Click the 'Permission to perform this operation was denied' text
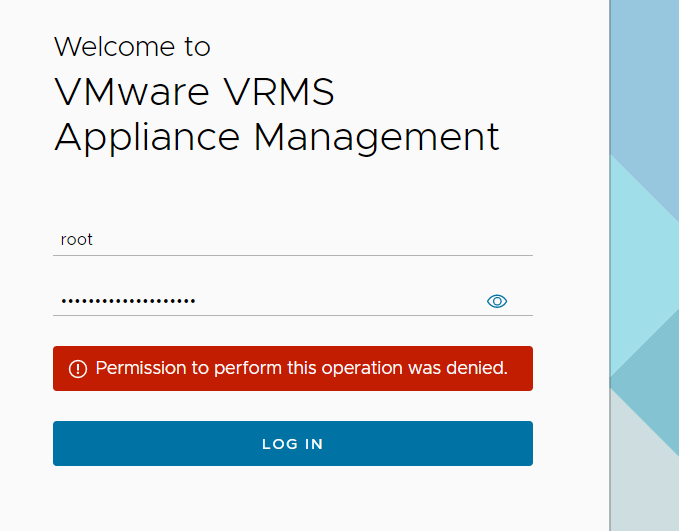 coord(301,368)
